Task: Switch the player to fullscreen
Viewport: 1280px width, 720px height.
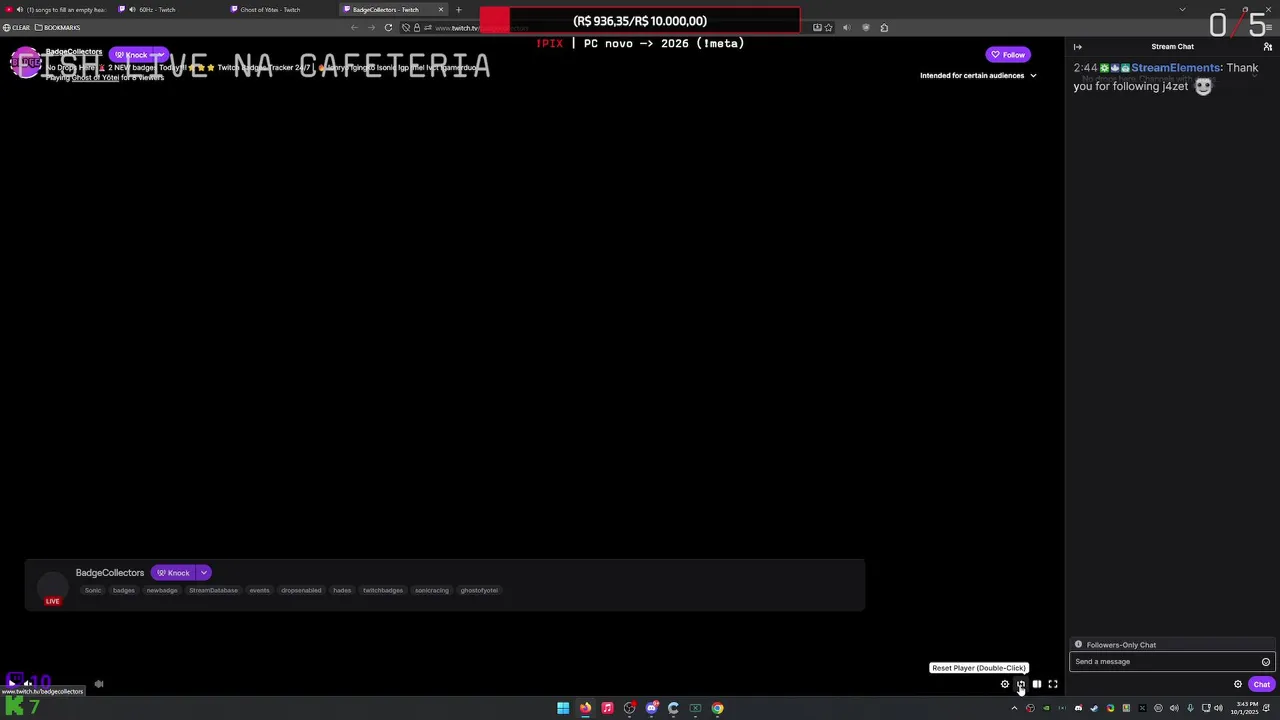Action: coord(1053,684)
